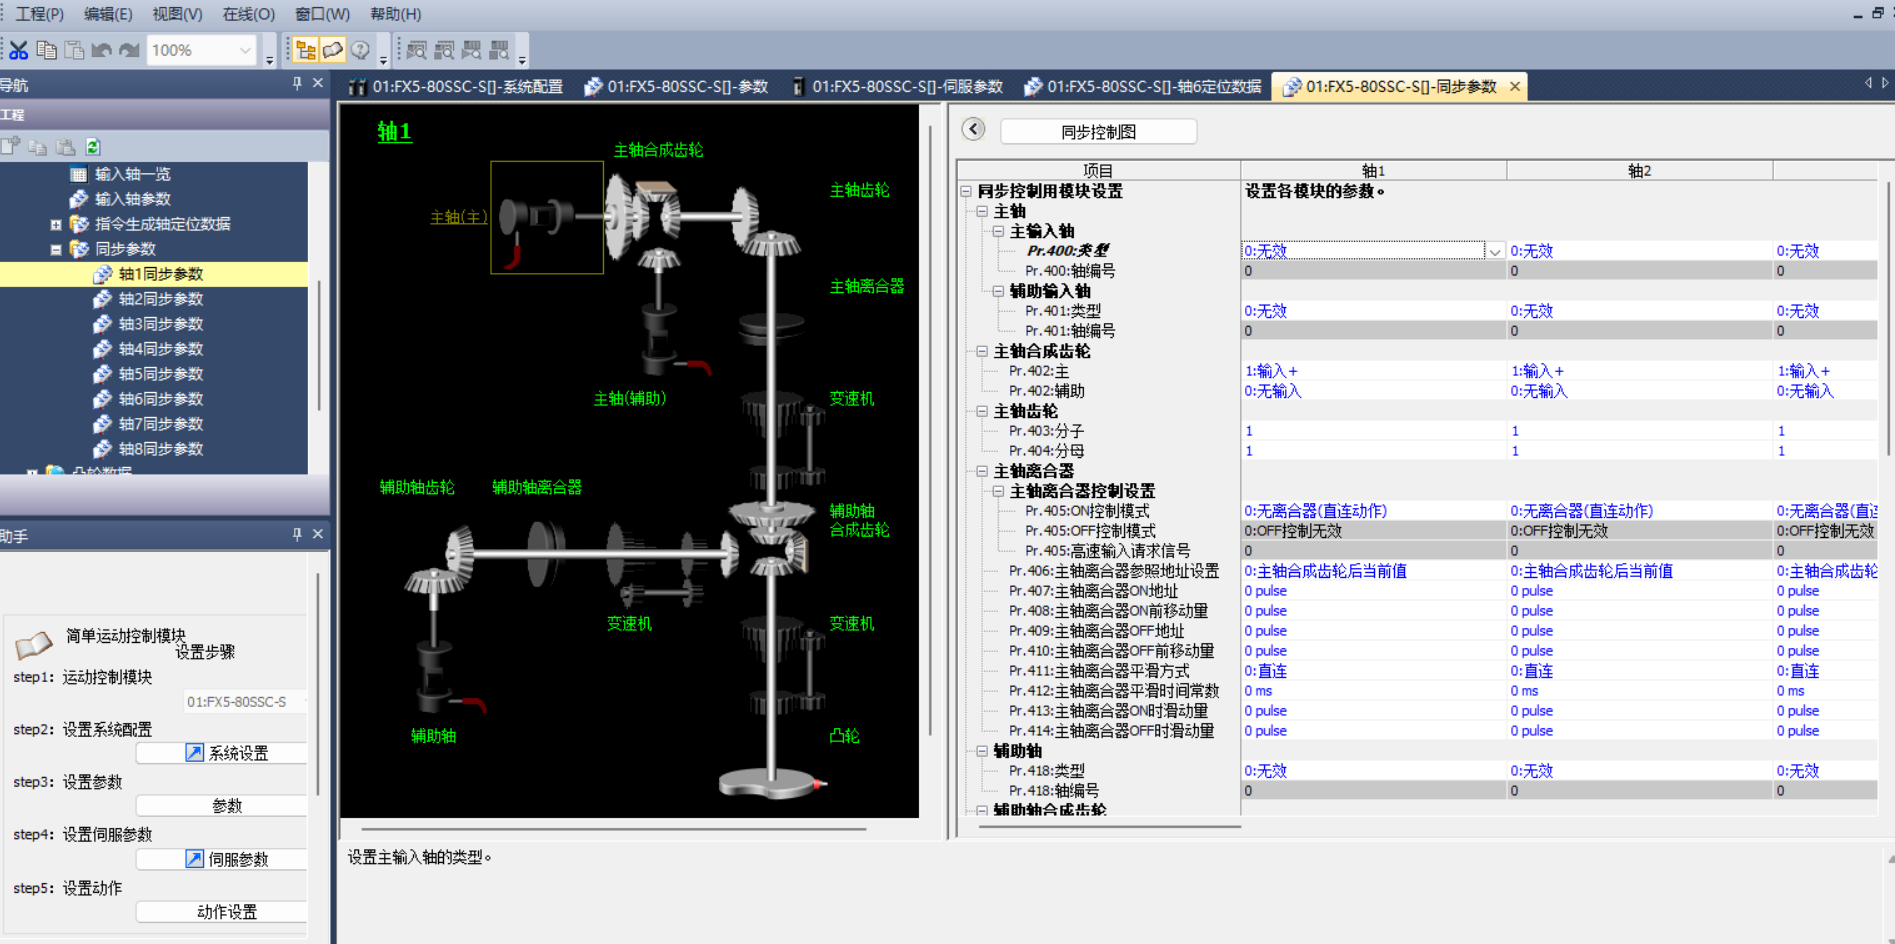
Task: Collapse the 同步参数 tree folder
Action: [x=56, y=249]
